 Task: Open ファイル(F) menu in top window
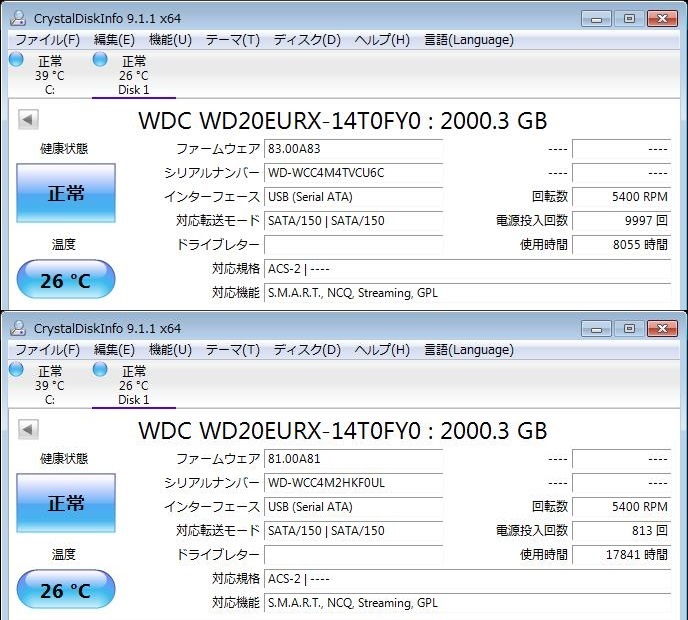(47, 40)
